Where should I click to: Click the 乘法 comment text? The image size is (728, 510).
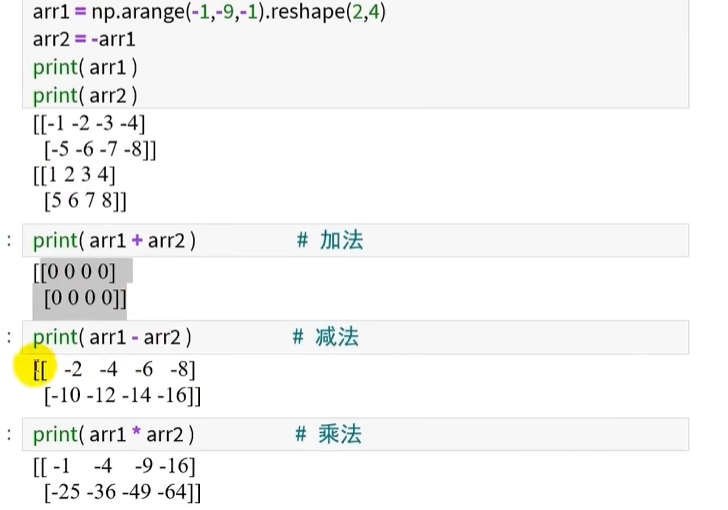click(x=339, y=434)
